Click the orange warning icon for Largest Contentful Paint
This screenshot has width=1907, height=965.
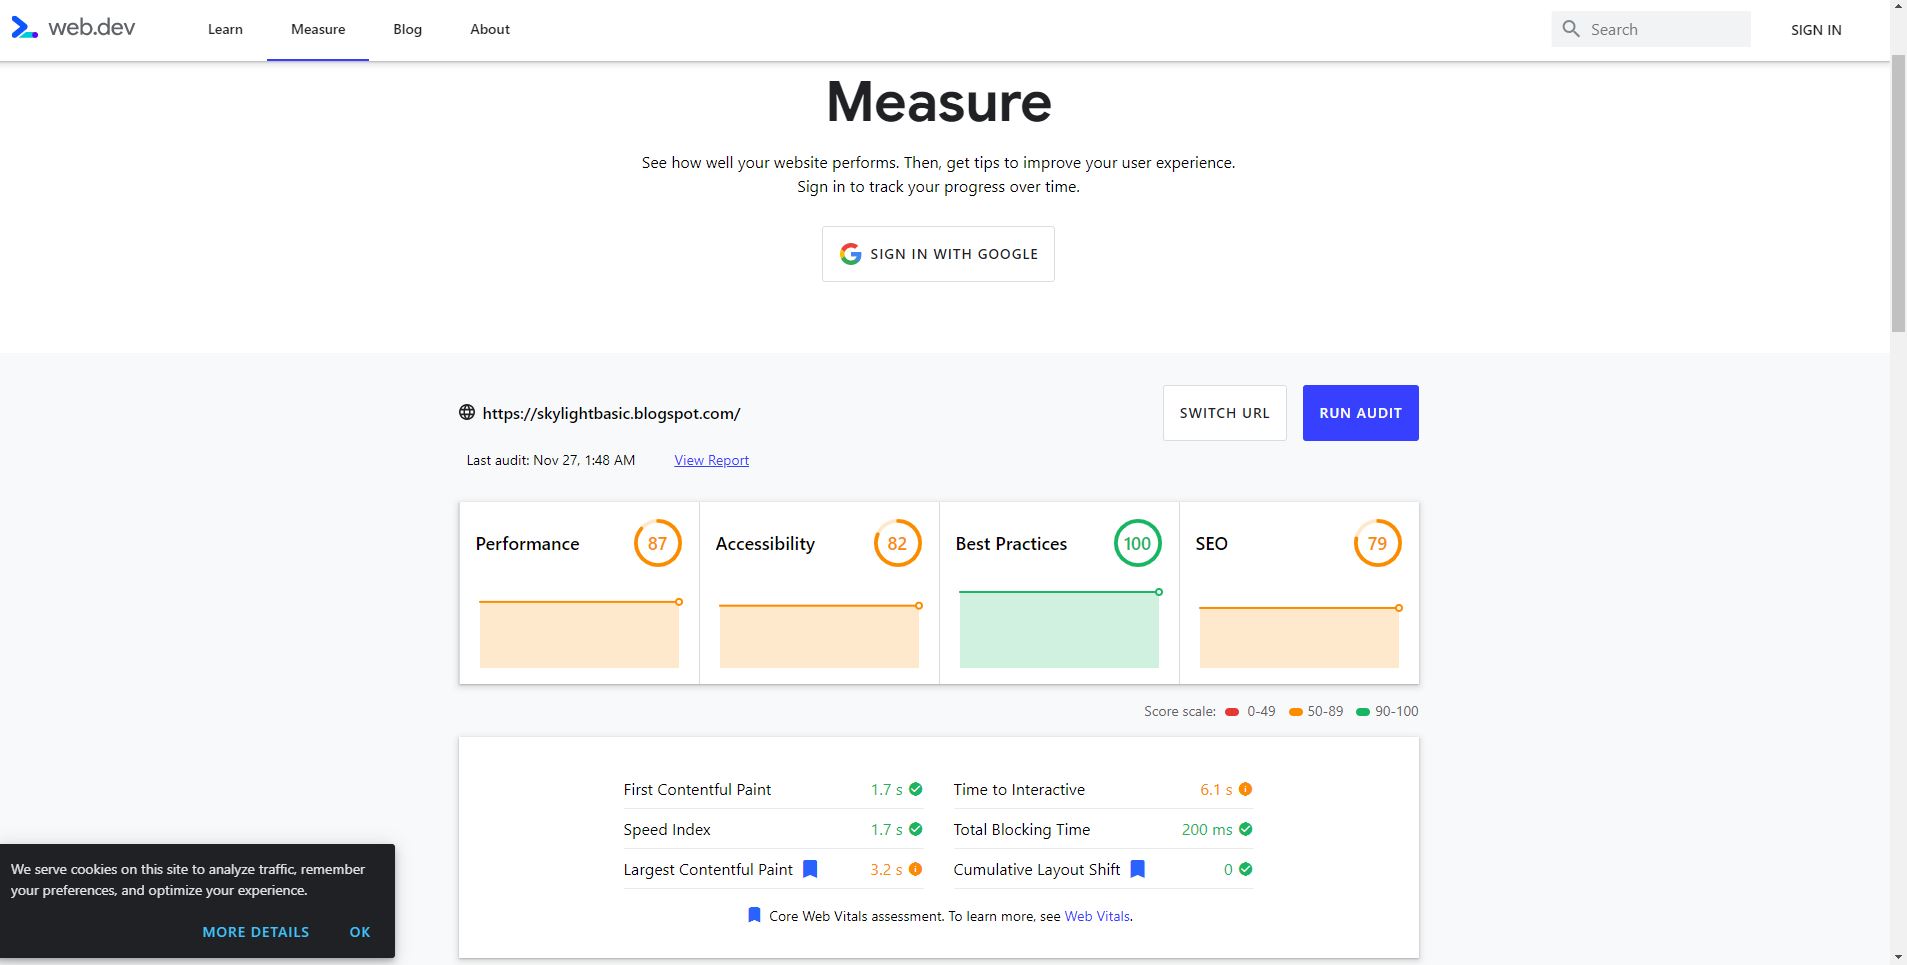coord(916,869)
